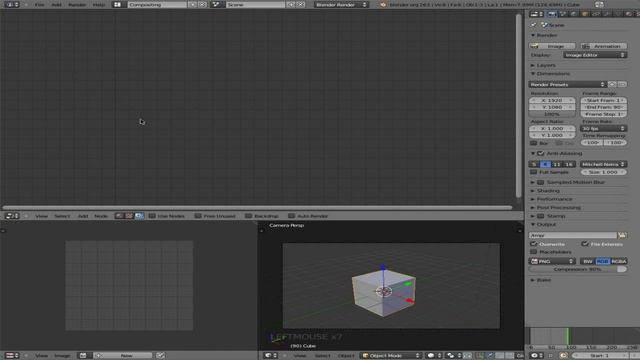640x360 pixels.
Task: Enable the Full Sample checkbox
Action: pos(533,172)
